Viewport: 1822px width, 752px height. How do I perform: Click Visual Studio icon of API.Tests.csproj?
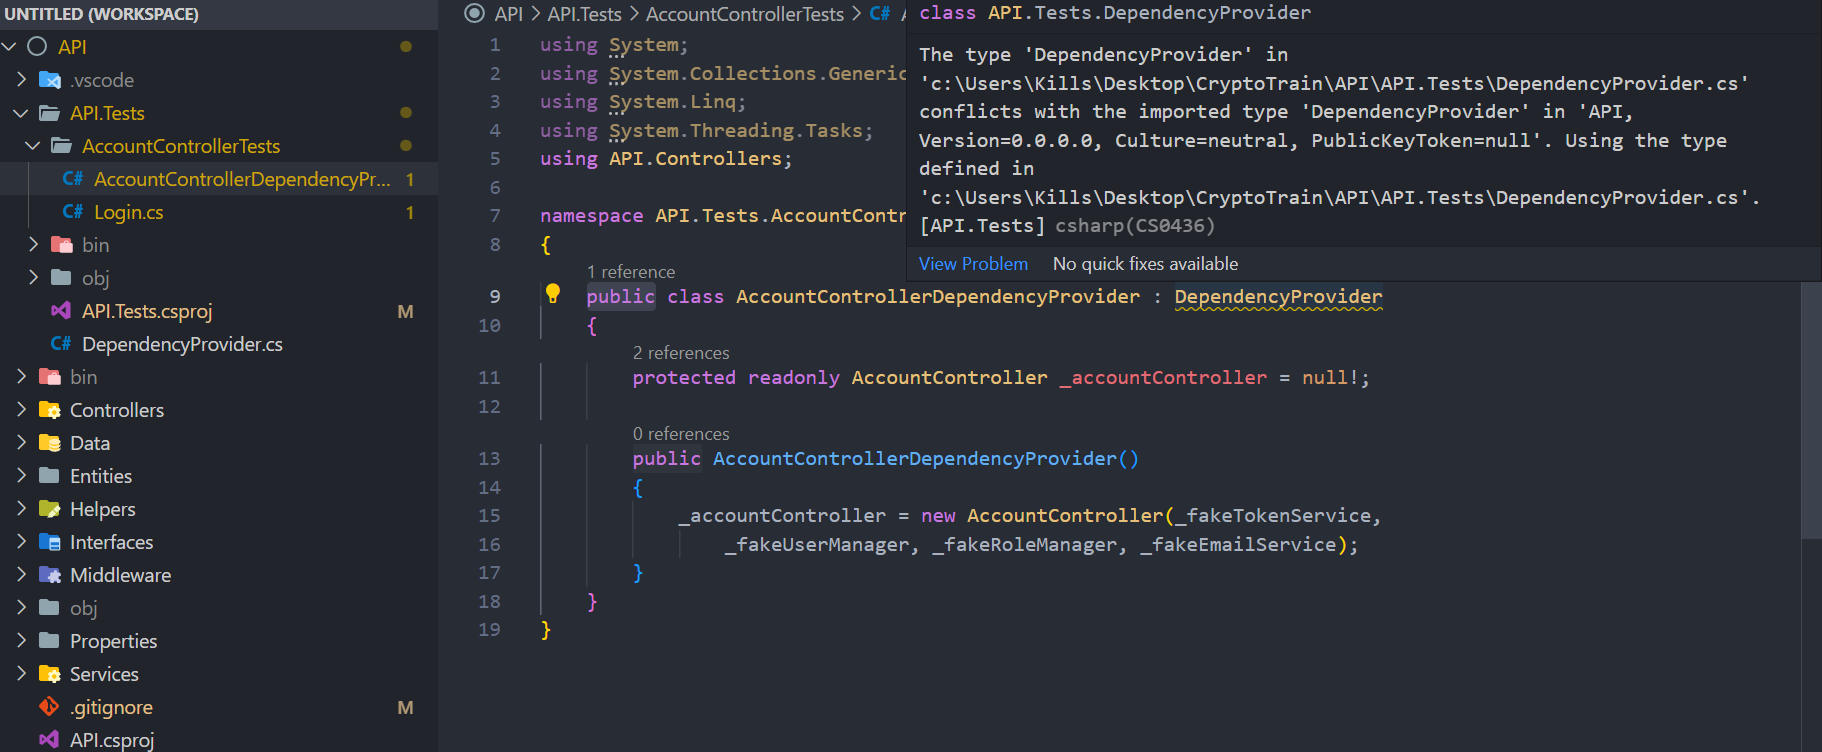(x=61, y=311)
